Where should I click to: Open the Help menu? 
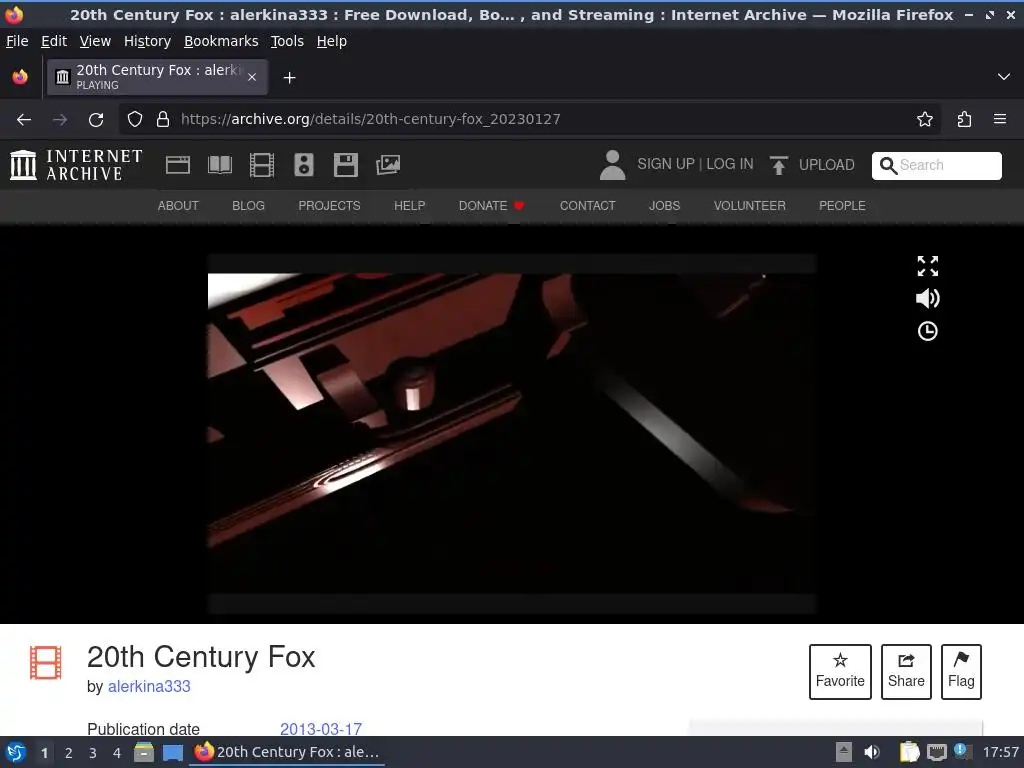coord(331,41)
